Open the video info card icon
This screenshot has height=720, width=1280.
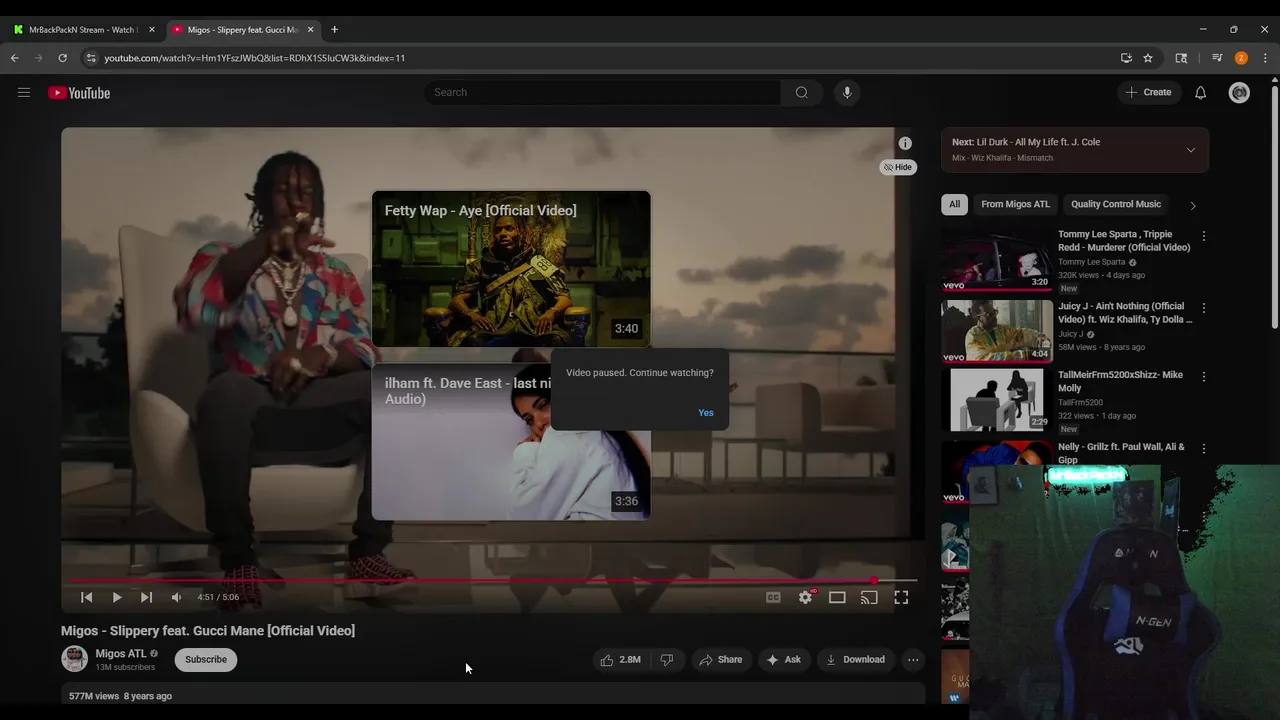[x=905, y=143]
